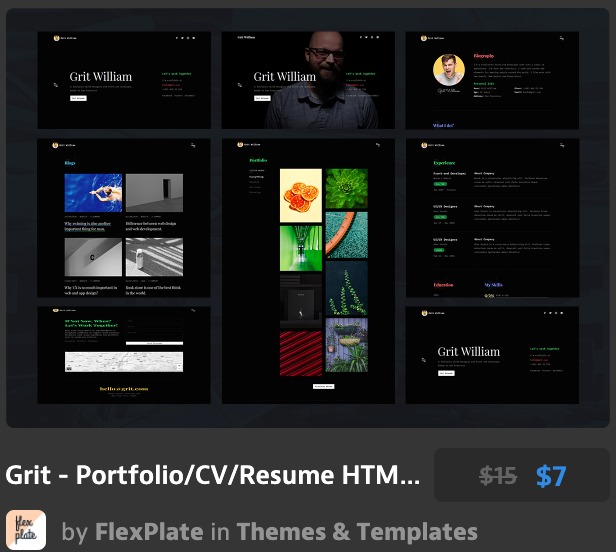The width and height of the screenshot is (616, 552).
Task: Click the $7 sale price
Action: (x=551, y=475)
